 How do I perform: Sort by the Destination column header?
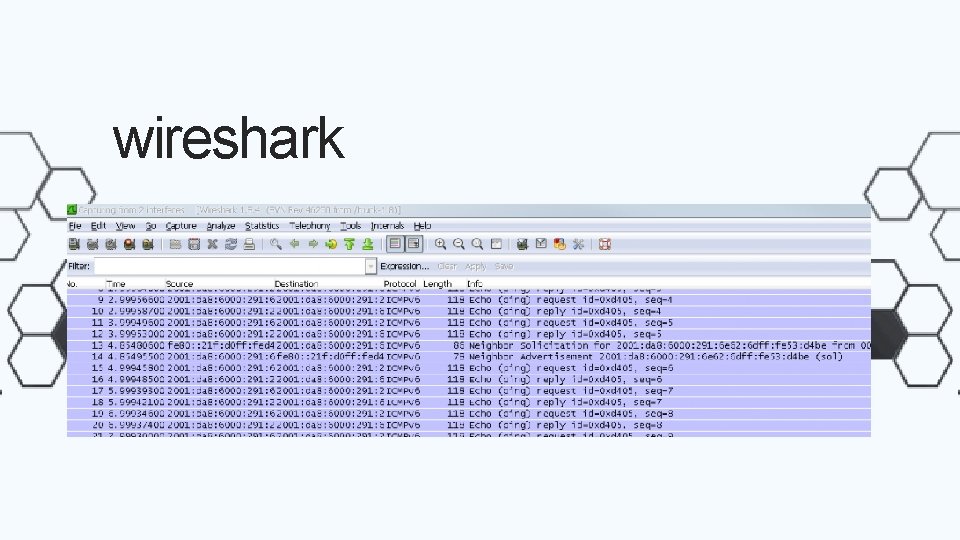tap(296, 284)
